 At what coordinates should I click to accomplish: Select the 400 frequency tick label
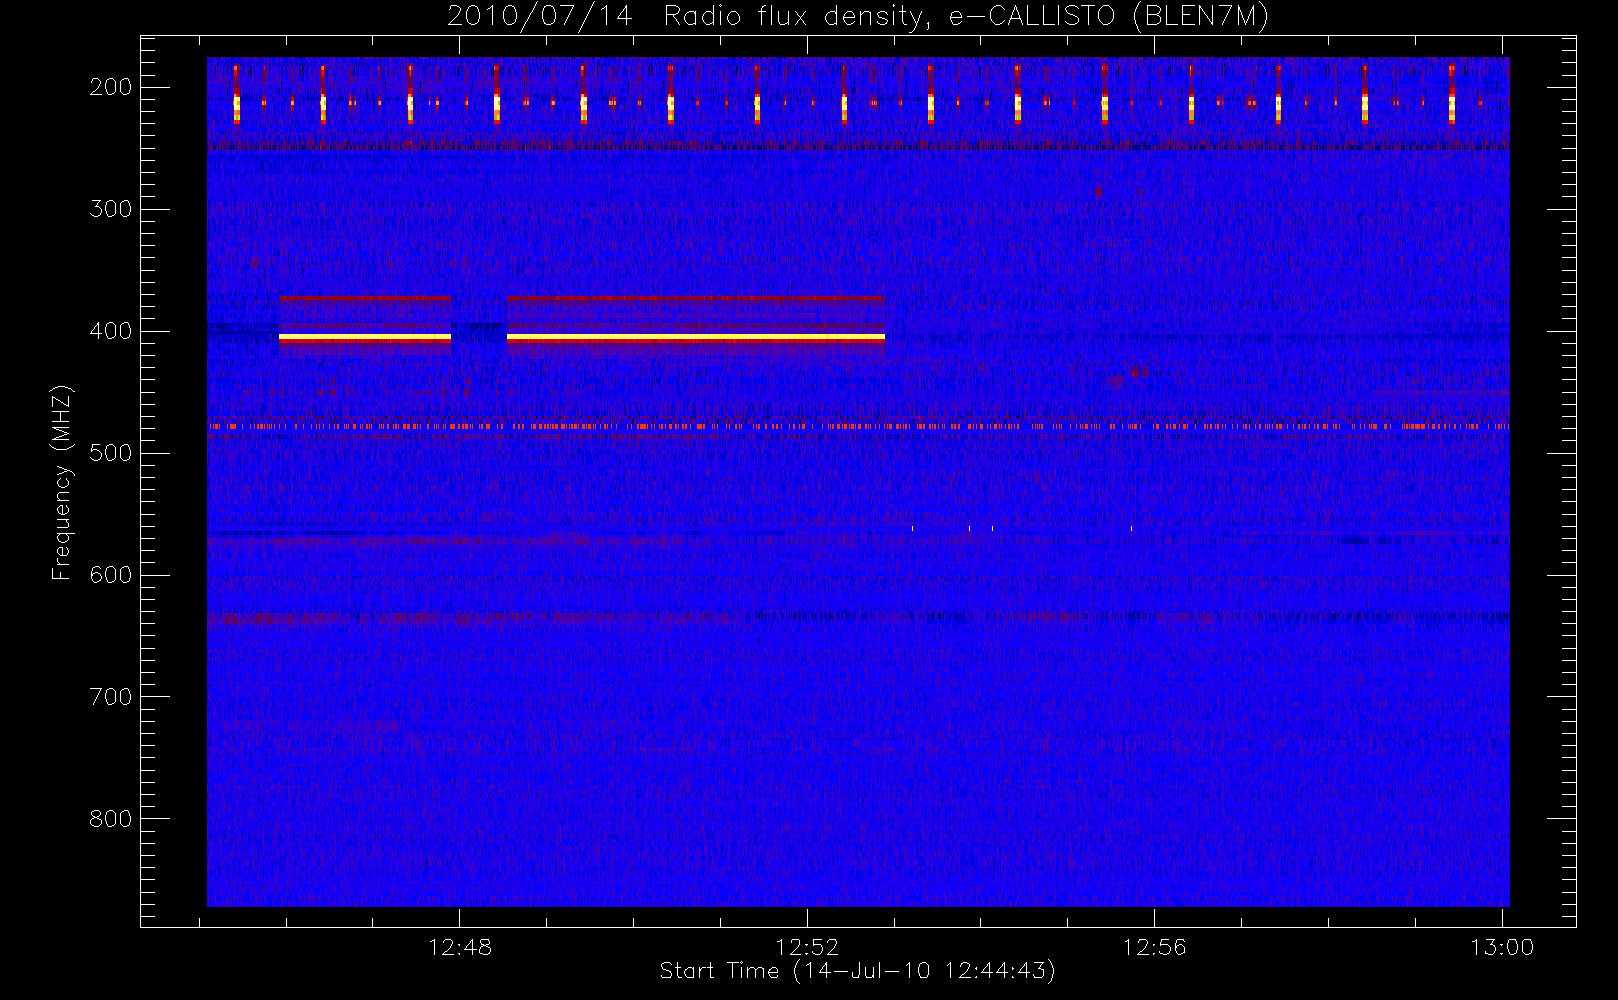coord(111,331)
